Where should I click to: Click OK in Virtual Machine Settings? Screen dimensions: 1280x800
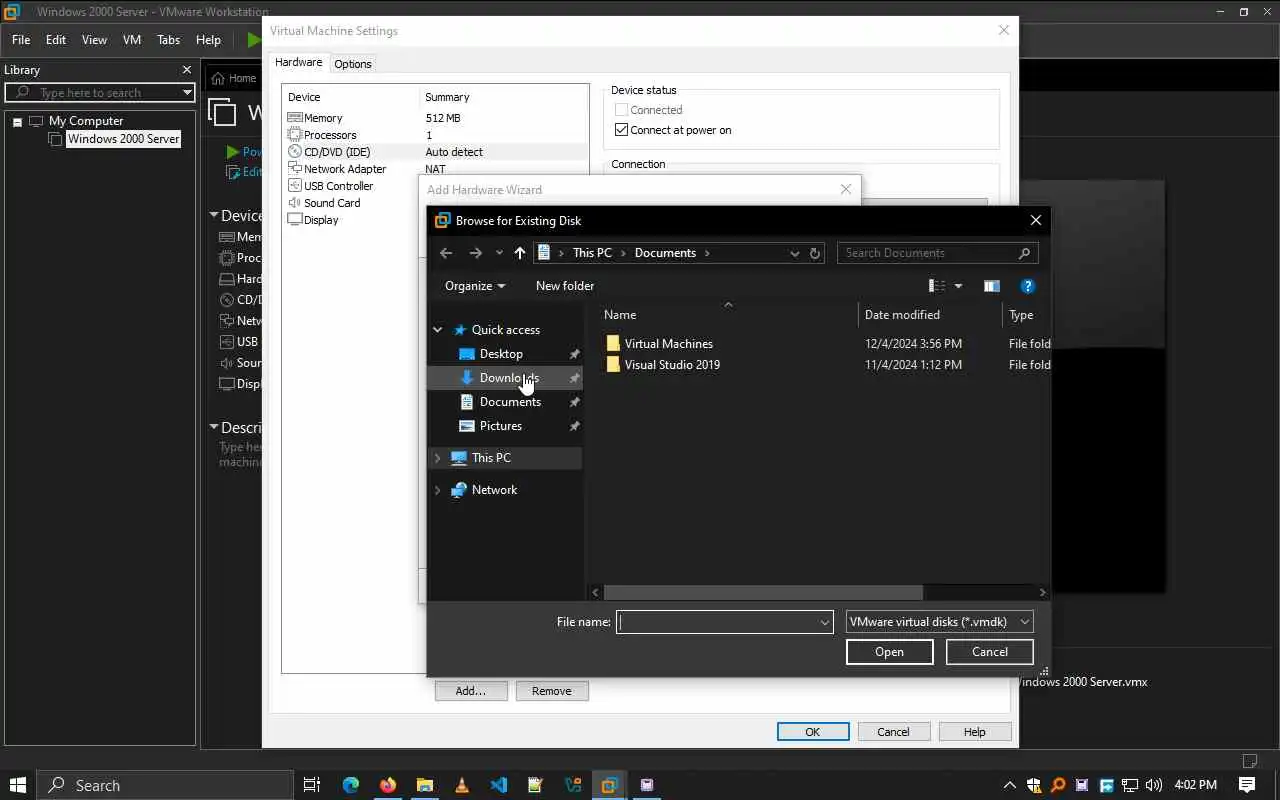tap(813, 732)
